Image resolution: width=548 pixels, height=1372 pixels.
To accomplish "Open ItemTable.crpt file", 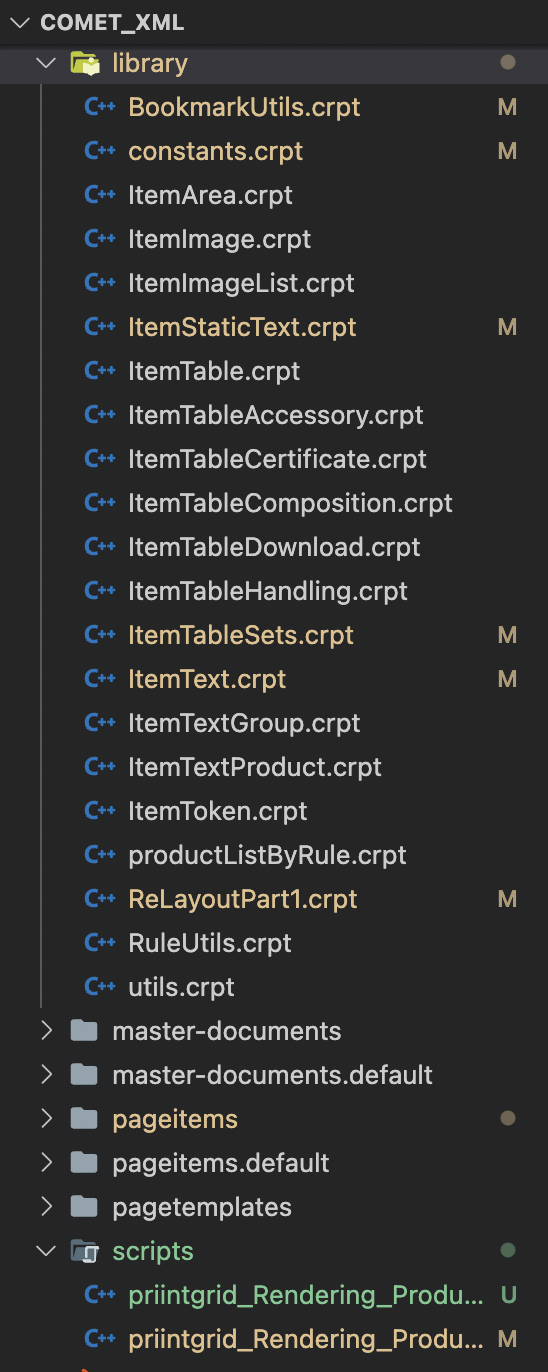I will [x=214, y=371].
